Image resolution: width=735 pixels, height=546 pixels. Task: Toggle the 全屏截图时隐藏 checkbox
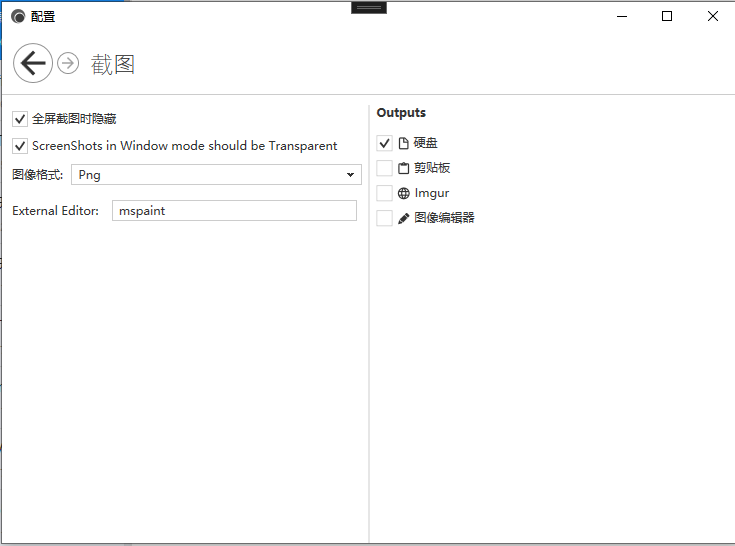(20, 119)
